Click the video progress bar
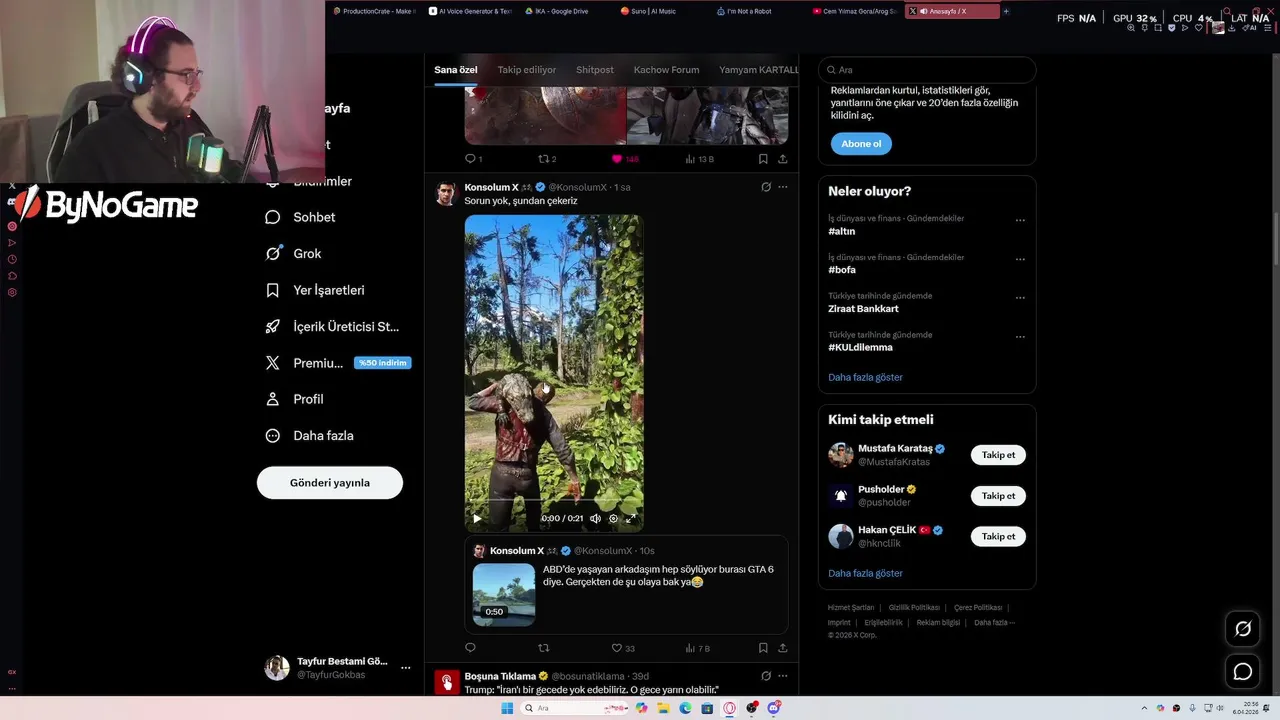Image resolution: width=1280 pixels, height=720 pixels. click(x=553, y=499)
